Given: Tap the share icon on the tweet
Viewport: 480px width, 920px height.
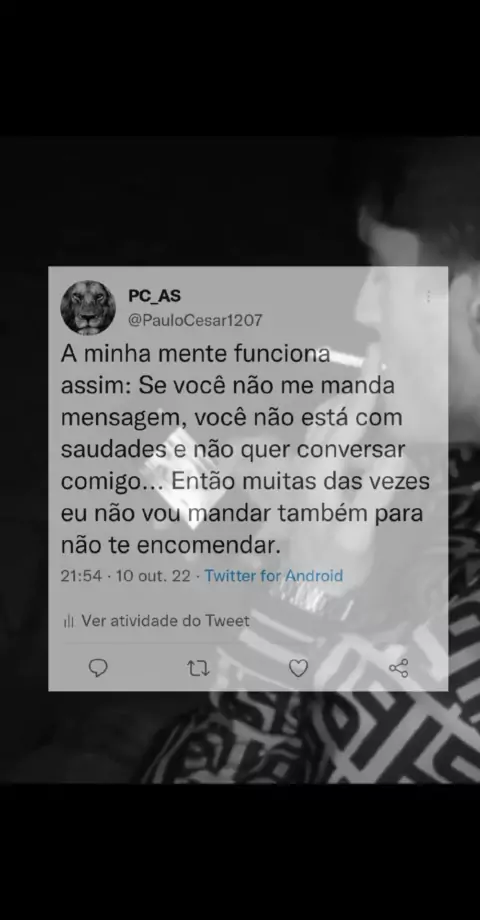Looking at the screenshot, I should tap(398, 668).
